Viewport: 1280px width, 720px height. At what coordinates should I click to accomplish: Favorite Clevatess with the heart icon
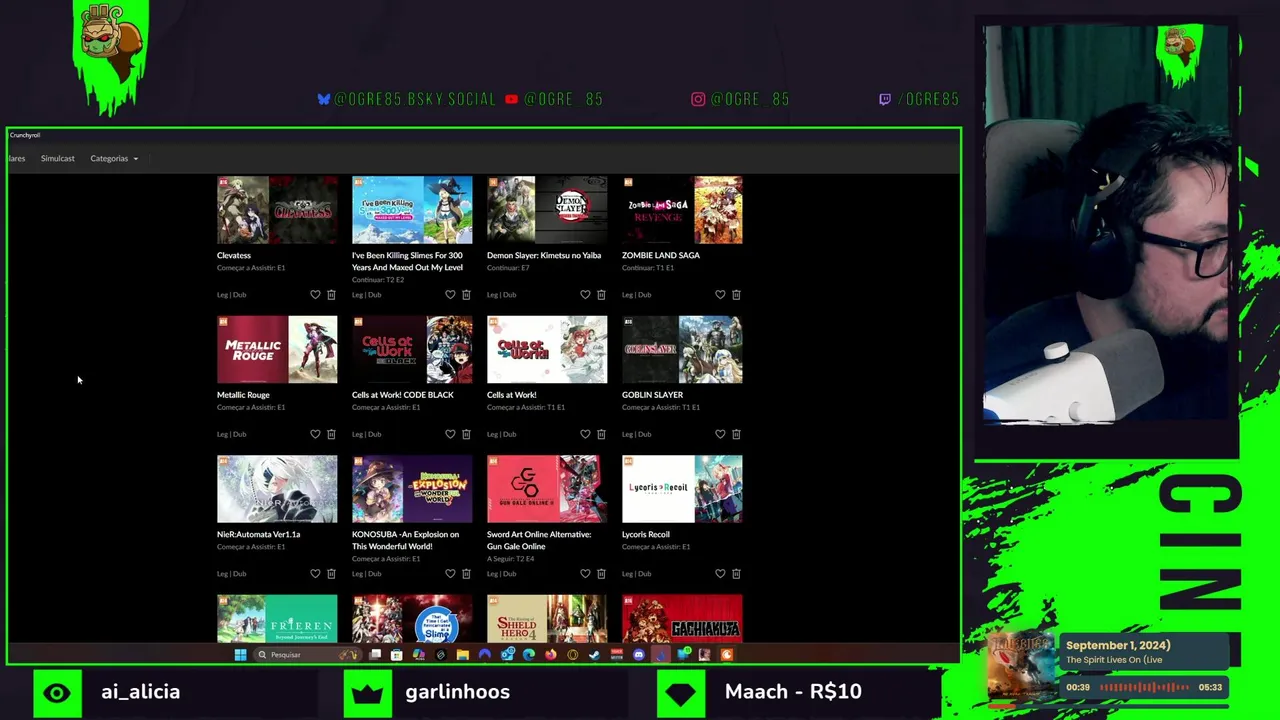pos(315,295)
